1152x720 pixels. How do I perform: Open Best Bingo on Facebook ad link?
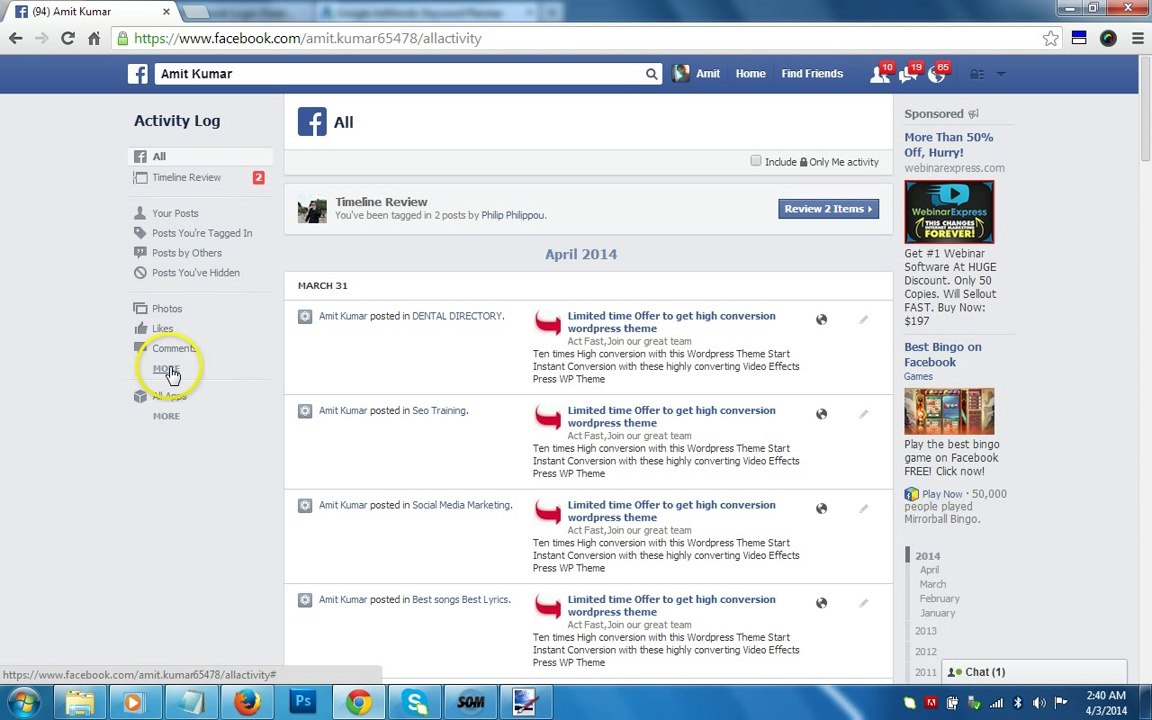click(x=943, y=354)
